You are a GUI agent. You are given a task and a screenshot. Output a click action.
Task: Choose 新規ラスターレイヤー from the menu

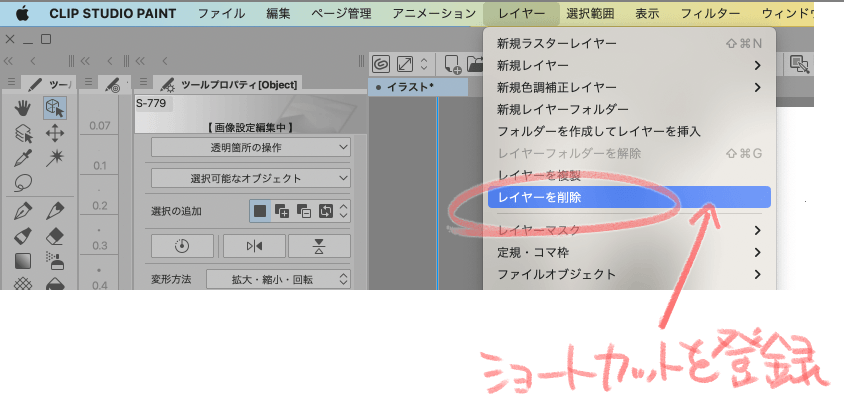[x=629, y=43]
